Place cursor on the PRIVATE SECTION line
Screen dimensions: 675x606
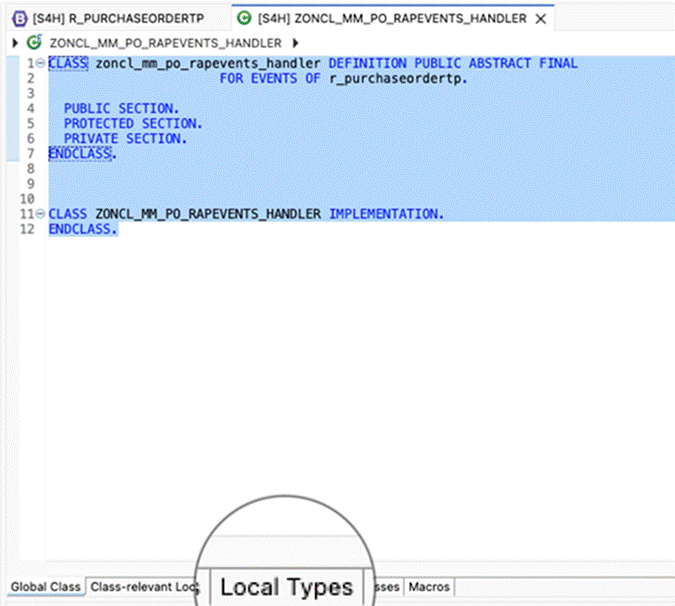pyautogui.click(x=125, y=138)
